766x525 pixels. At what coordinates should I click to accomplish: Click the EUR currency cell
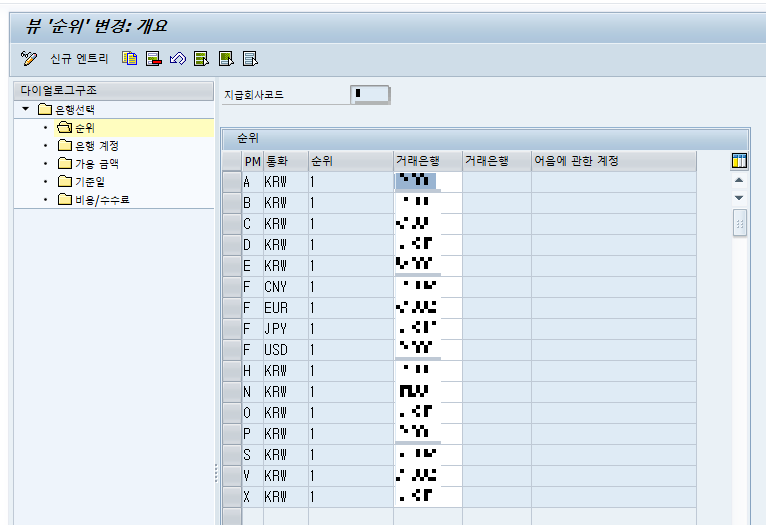pyautogui.click(x=286, y=308)
